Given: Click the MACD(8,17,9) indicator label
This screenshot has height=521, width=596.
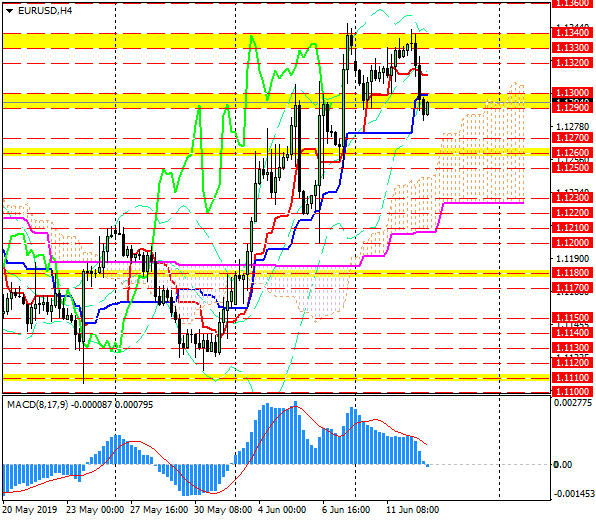Looking at the screenshot, I should pyautogui.click(x=37, y=405).
